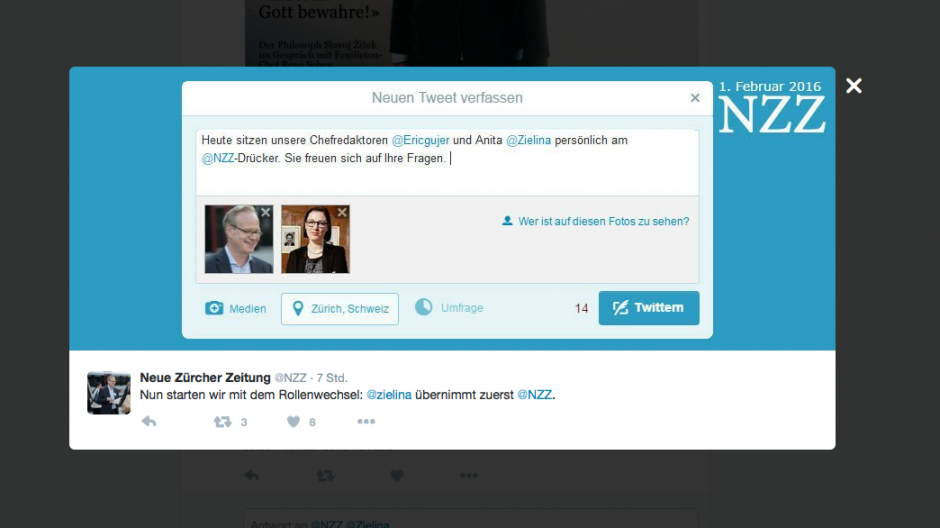Screen dimensions: 940x528
Task: Click into the tweet text field
Action: [447, 162]
